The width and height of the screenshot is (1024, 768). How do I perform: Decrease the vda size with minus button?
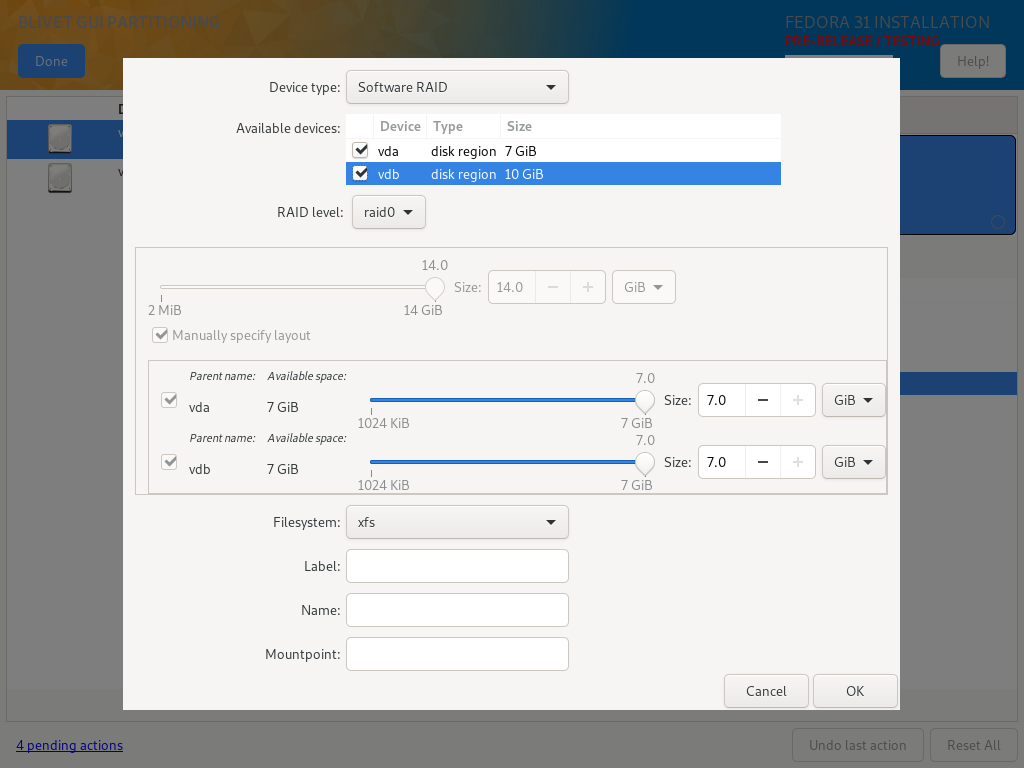[762, 400]
